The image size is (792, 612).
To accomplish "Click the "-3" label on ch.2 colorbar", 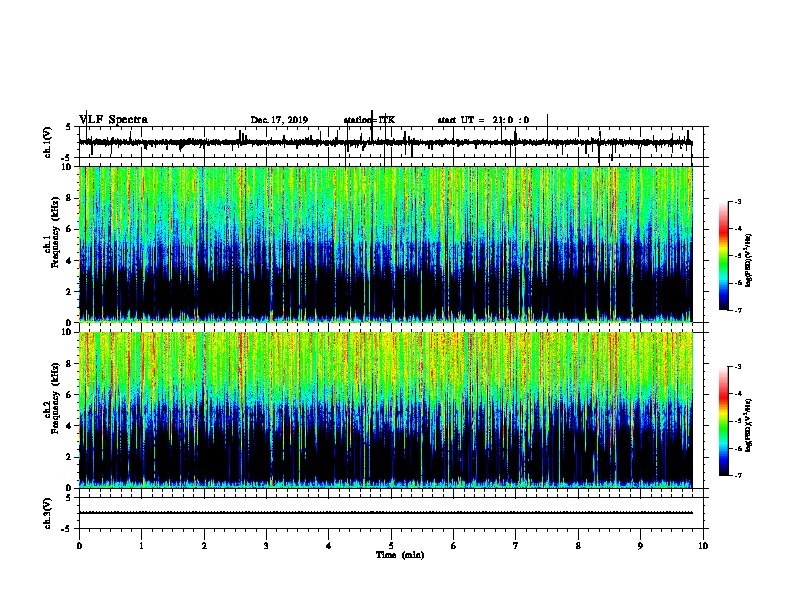I will 738,367.
